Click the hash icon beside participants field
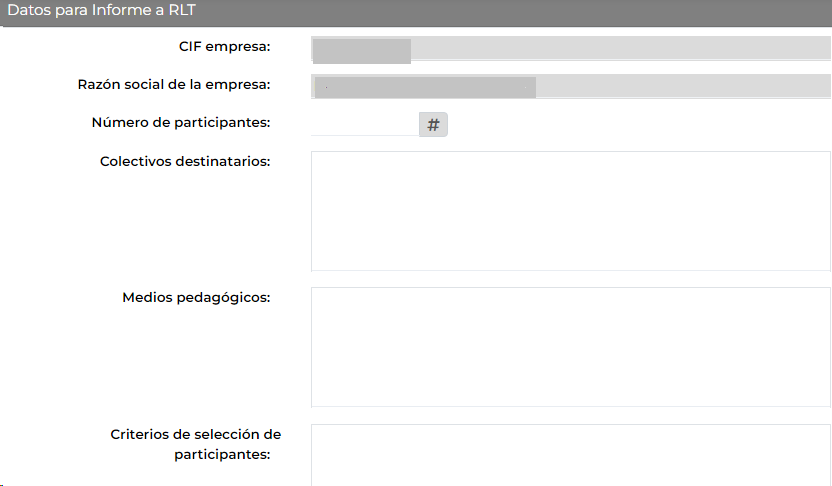Viewport: 832px width, 486px height. click(x=433, y=125)
